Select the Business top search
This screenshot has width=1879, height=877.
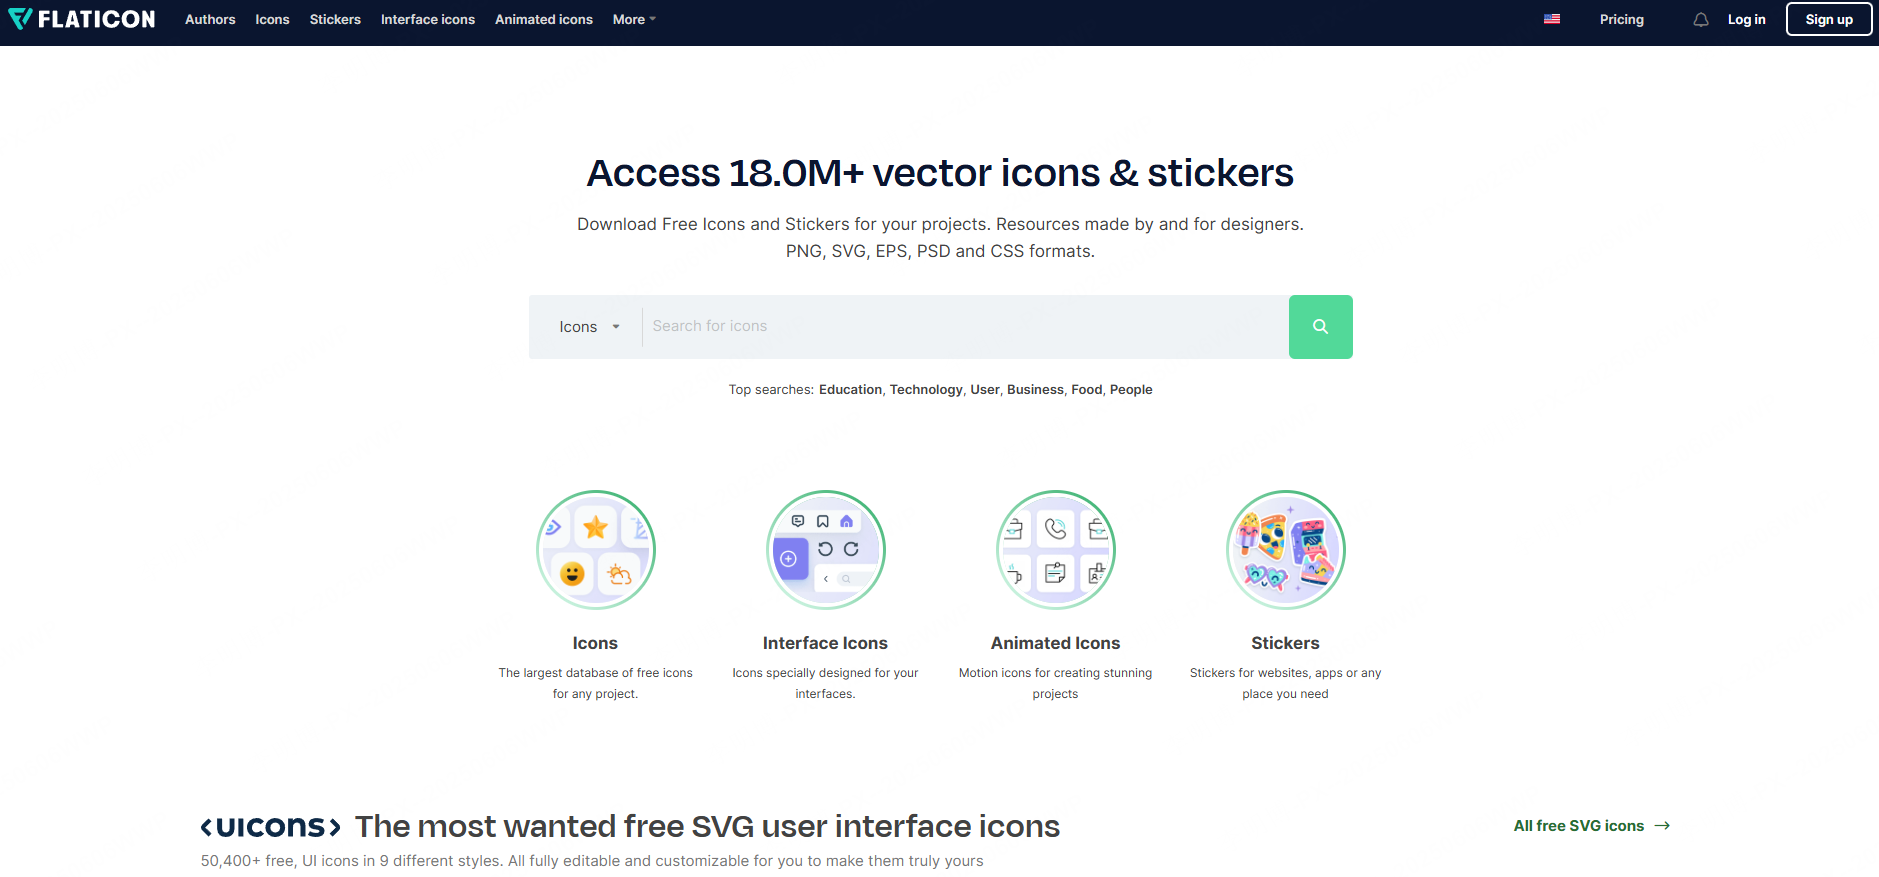point(1035,390)
